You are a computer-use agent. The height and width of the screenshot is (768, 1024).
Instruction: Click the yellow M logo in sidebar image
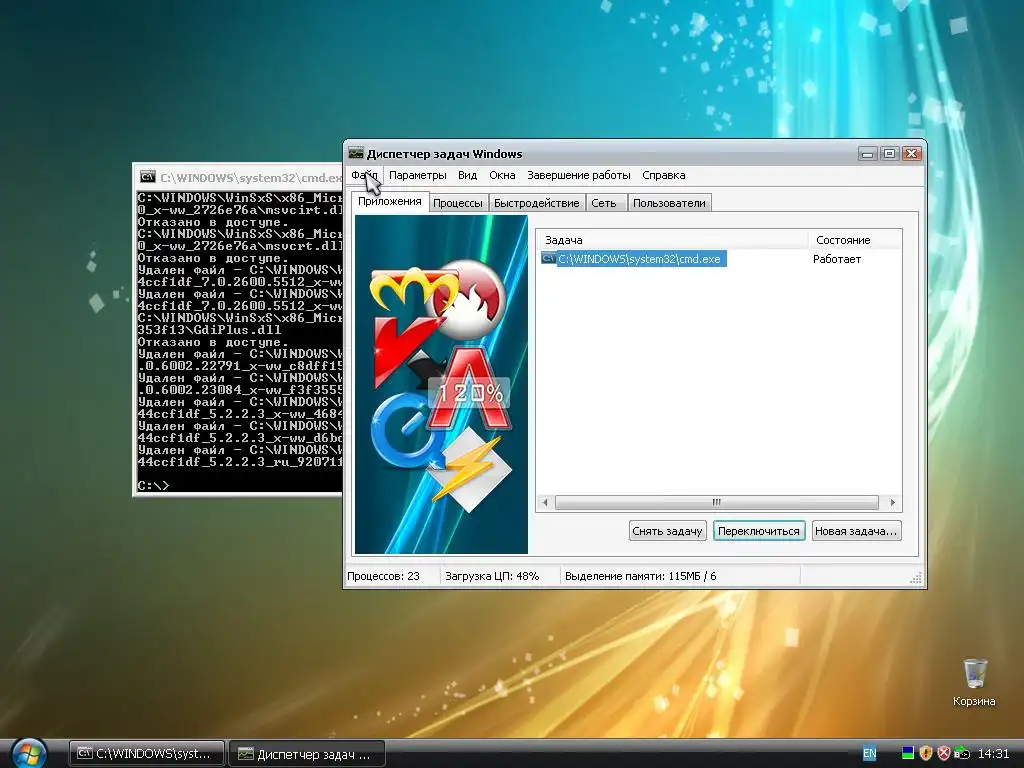point(413,290)
